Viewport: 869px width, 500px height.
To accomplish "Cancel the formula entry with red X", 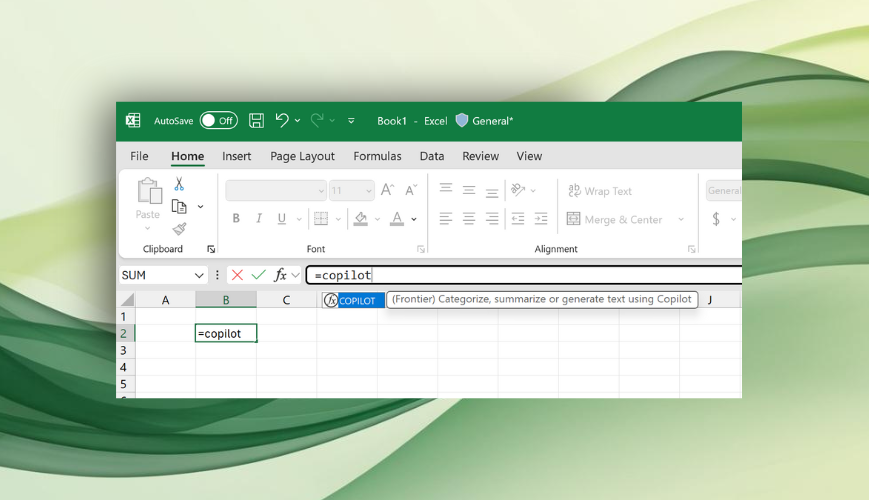I will [237, 275].
